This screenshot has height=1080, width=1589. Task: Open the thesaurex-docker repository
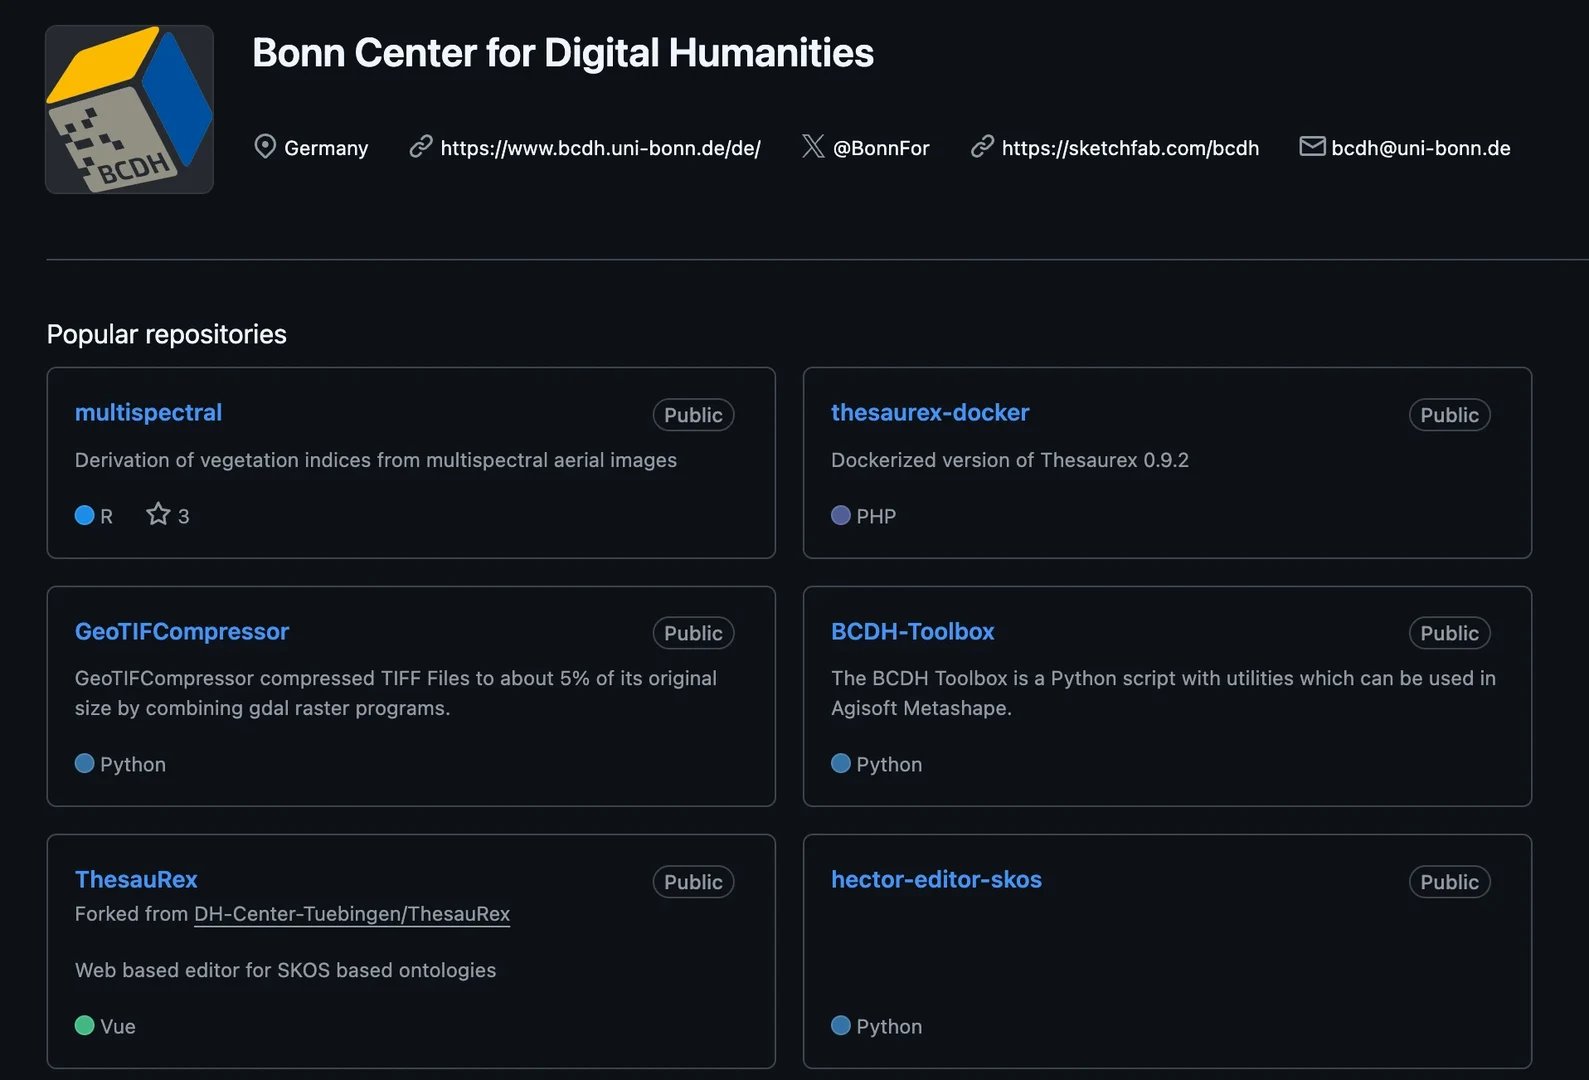[x=930, y=412]
